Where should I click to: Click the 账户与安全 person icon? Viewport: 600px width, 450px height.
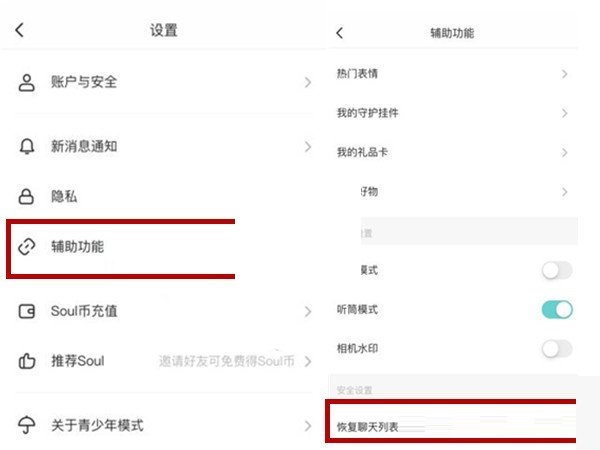click(27, 82)
